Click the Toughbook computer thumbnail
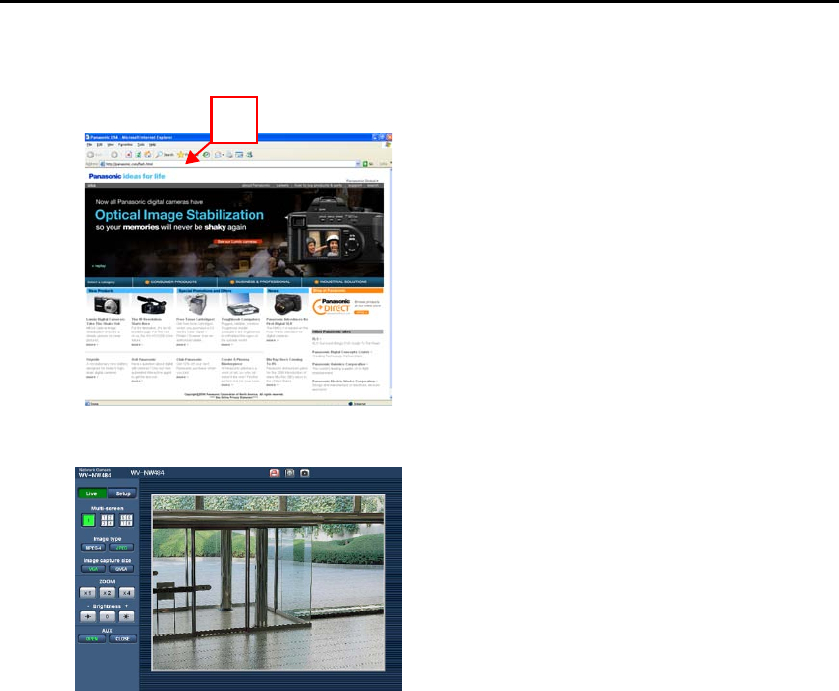The width and height of the screenshot is (839, 691). click(242, 305)
